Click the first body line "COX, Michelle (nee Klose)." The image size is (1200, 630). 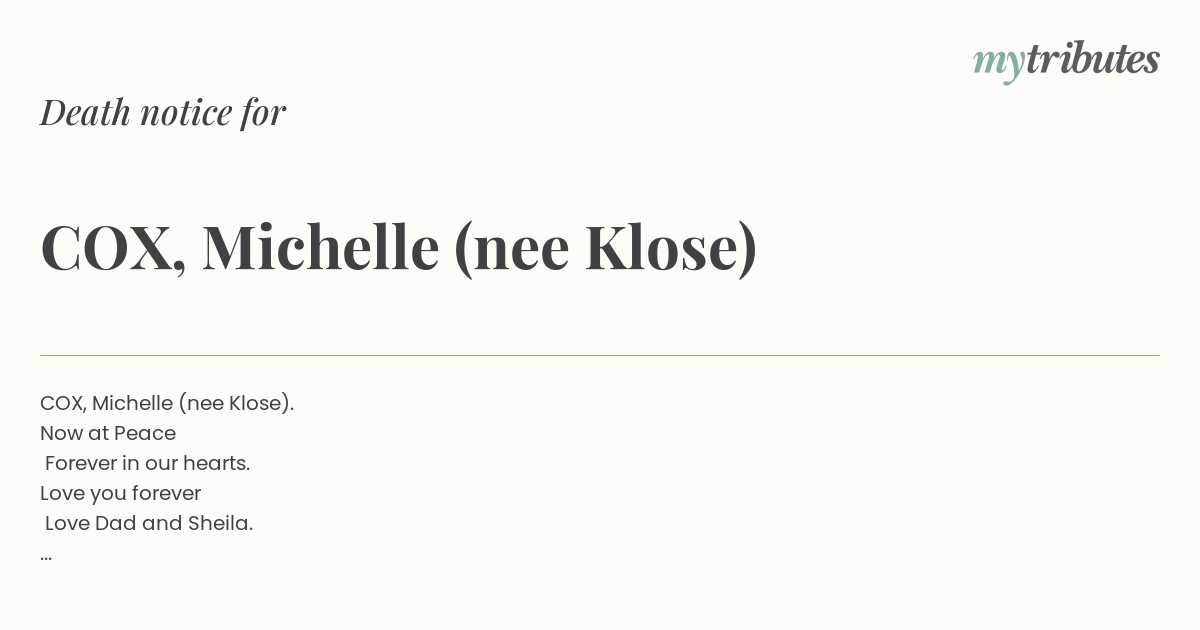tap(167, 403)
